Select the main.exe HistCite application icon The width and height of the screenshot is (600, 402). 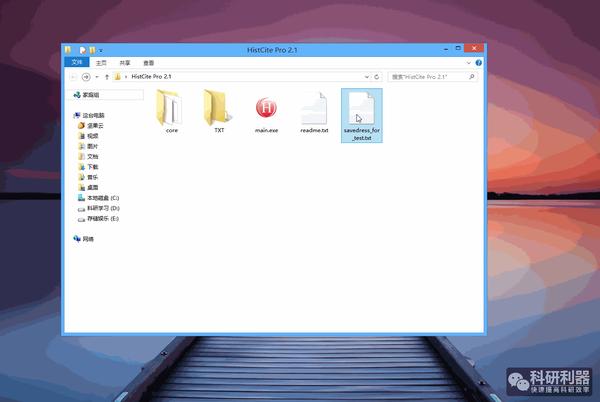pyautogui.click(x=266, y=108)
